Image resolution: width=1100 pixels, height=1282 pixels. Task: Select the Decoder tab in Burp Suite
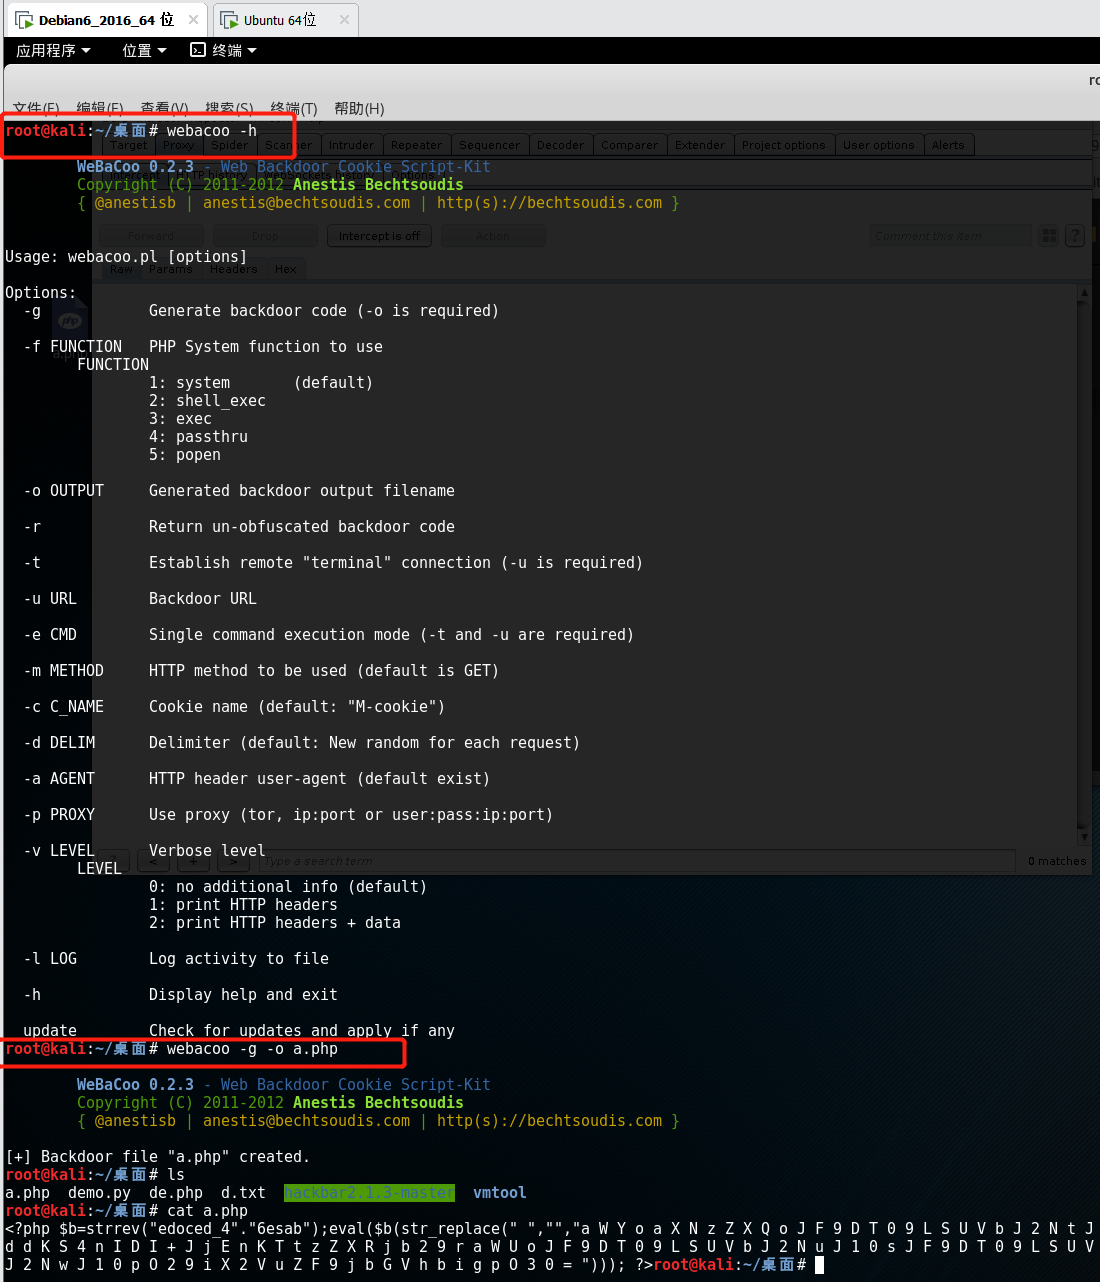point(560,145)
